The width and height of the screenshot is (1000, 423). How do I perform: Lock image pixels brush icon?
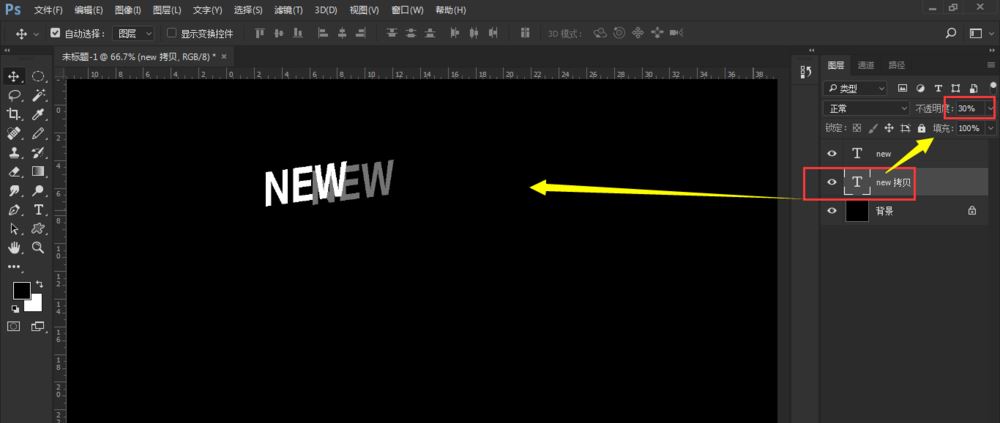[x=873, y=128]
